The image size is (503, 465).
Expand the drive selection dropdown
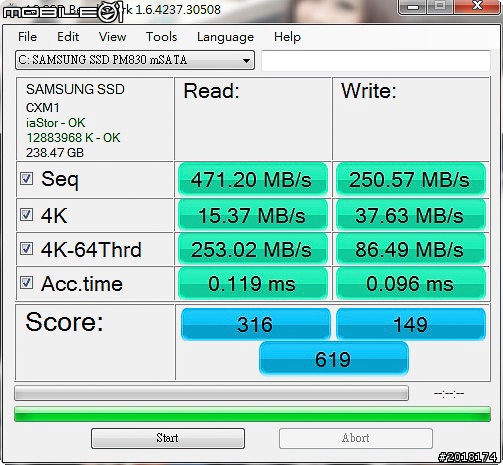[x=135, y=60]
